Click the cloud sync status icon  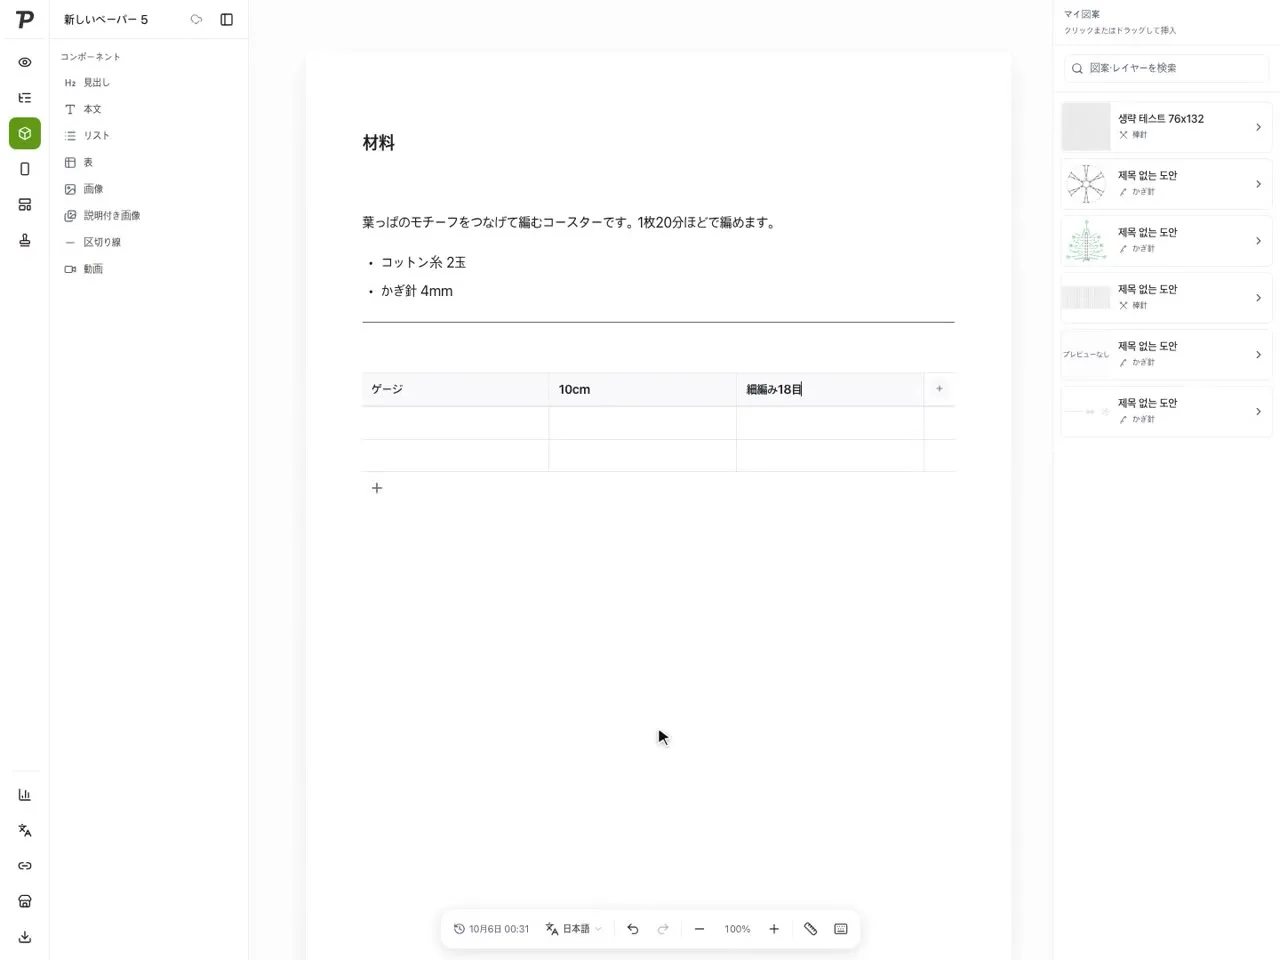[x=196, y=19]
